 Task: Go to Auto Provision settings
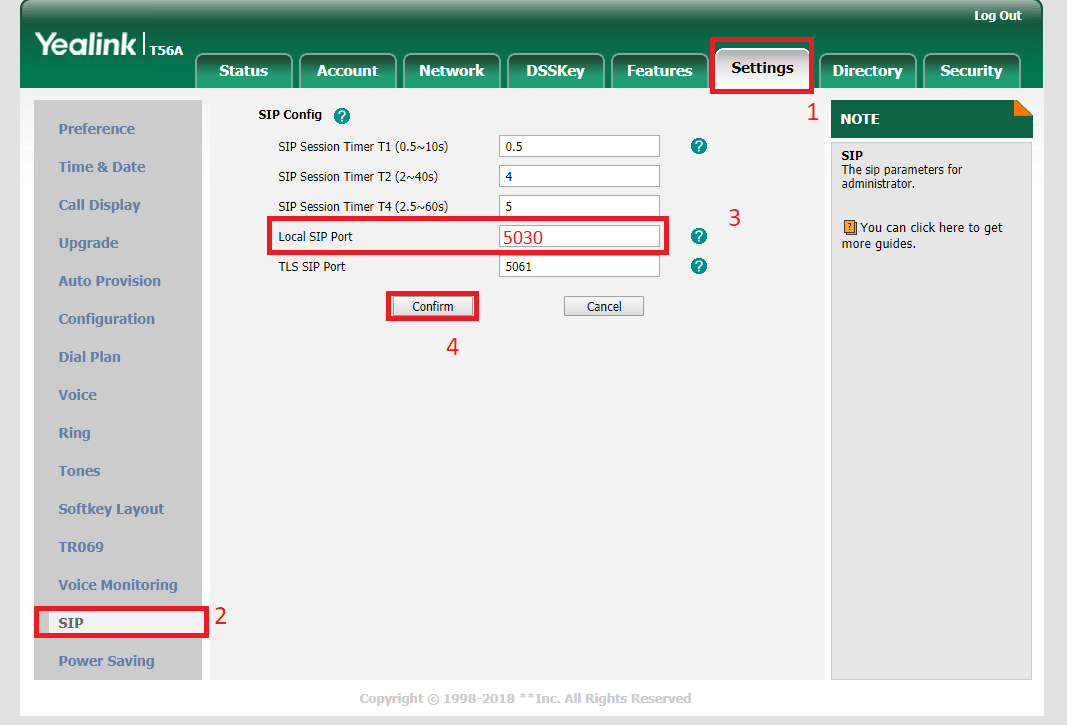pyautogui.click(x=110, y=281)
